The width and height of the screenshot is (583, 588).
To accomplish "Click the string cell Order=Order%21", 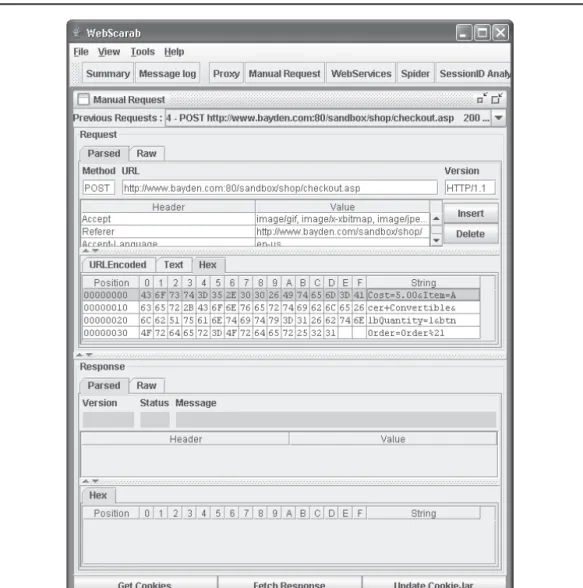I will click(423, 333).
